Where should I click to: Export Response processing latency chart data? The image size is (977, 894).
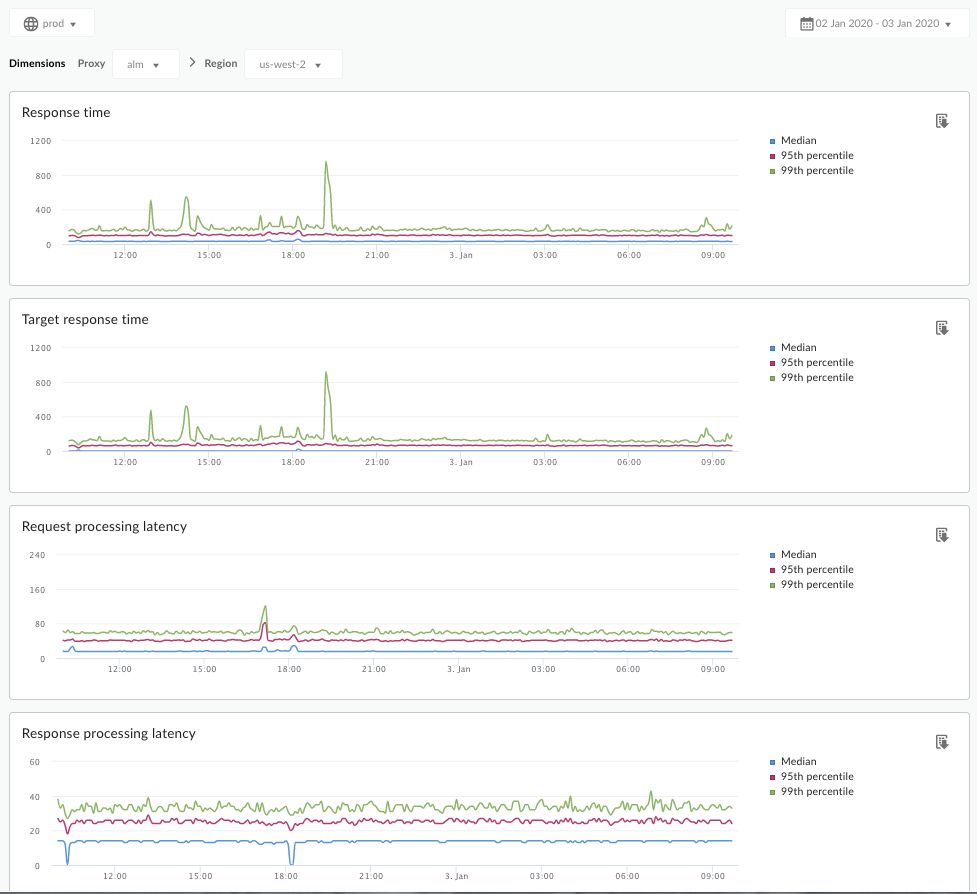pos(941,742)
